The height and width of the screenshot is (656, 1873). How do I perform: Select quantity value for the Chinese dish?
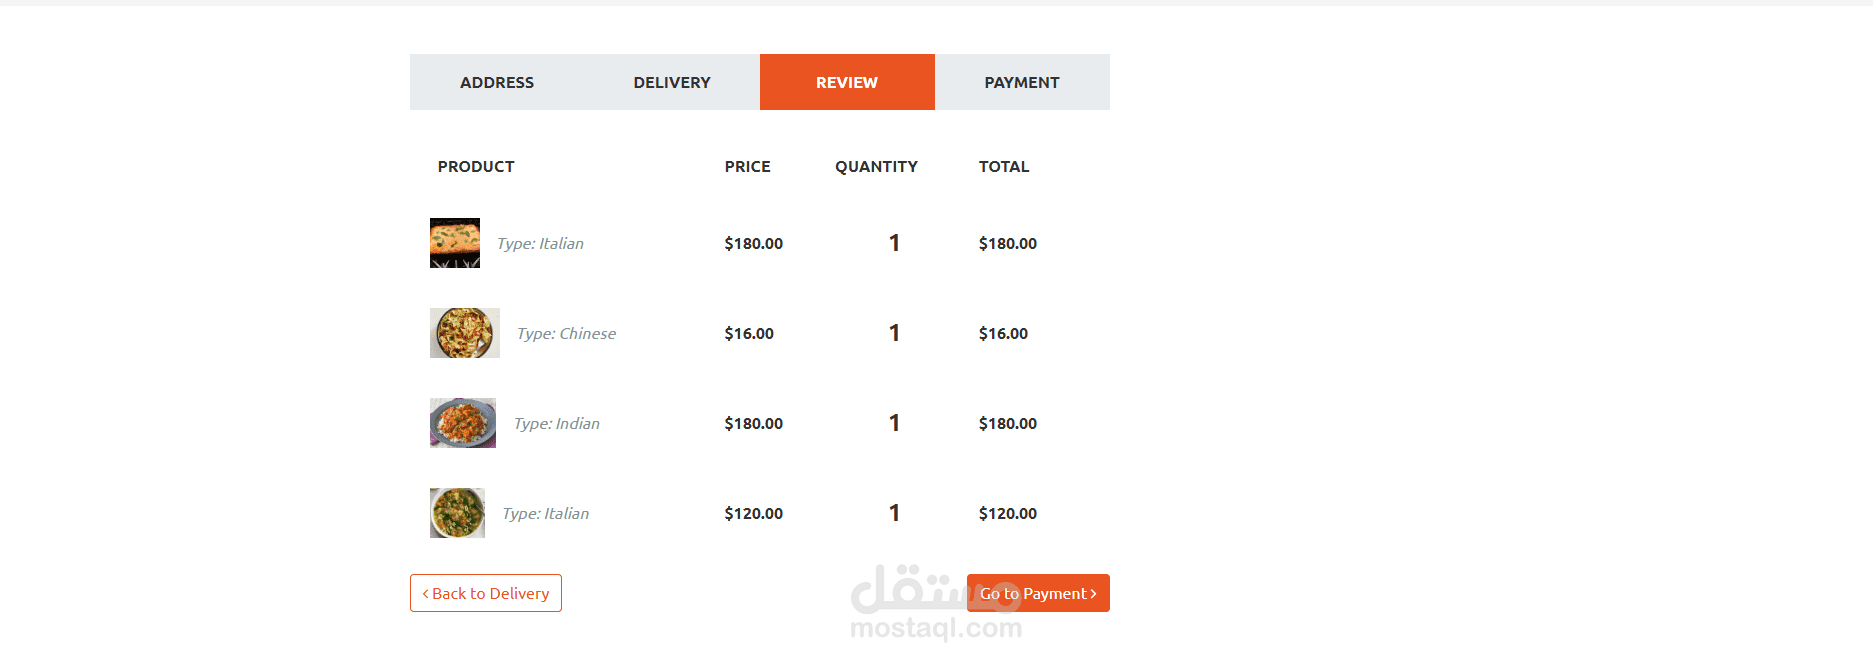click(894, 333)
